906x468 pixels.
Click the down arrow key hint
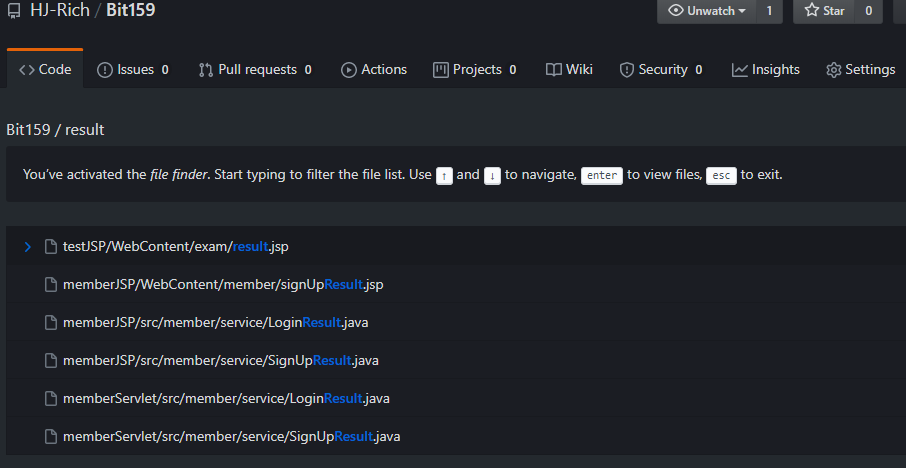[492, 175]
